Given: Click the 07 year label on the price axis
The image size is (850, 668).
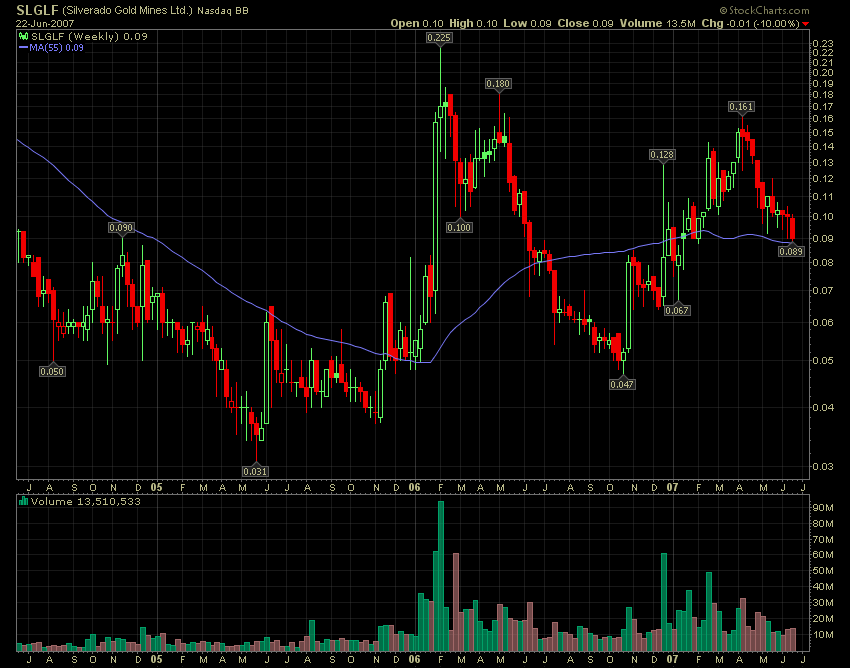Looking at the screenshot, I should (x=672, y=487).
